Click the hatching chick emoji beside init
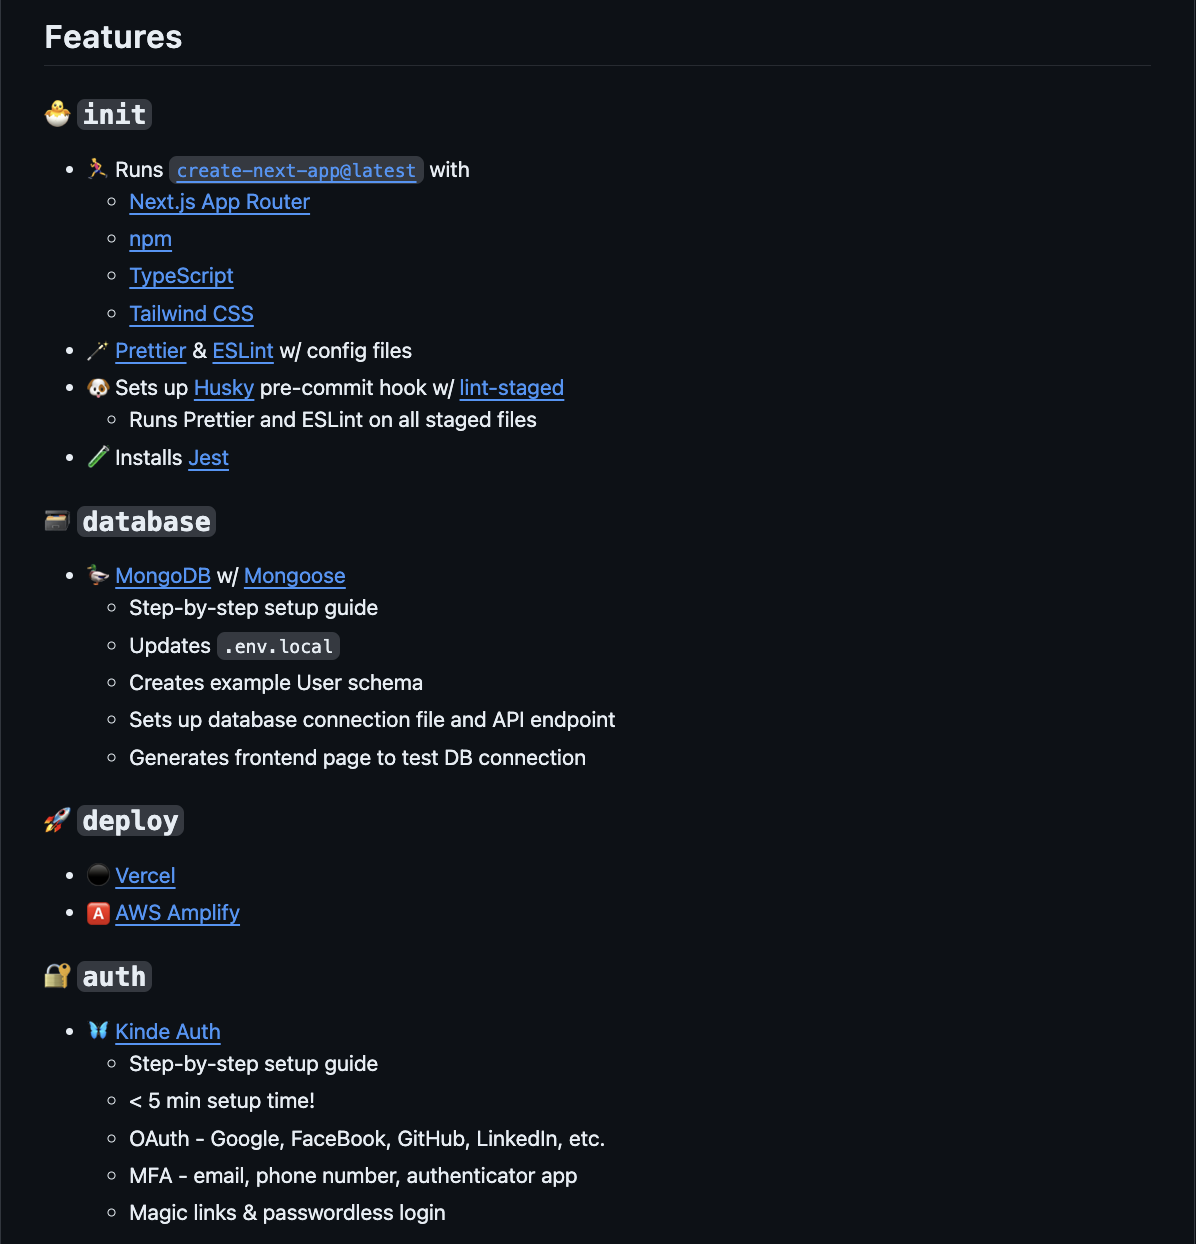This screenshot has width=1196, height=1244. tap(58, 114)
